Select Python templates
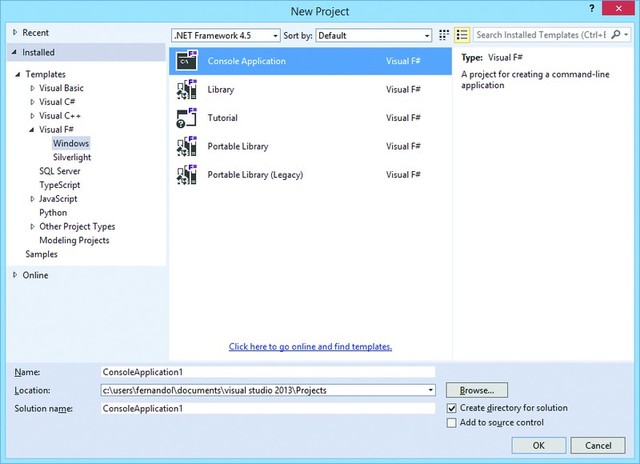Viewport: 640px width, 464px height. (x=53, y=213)
